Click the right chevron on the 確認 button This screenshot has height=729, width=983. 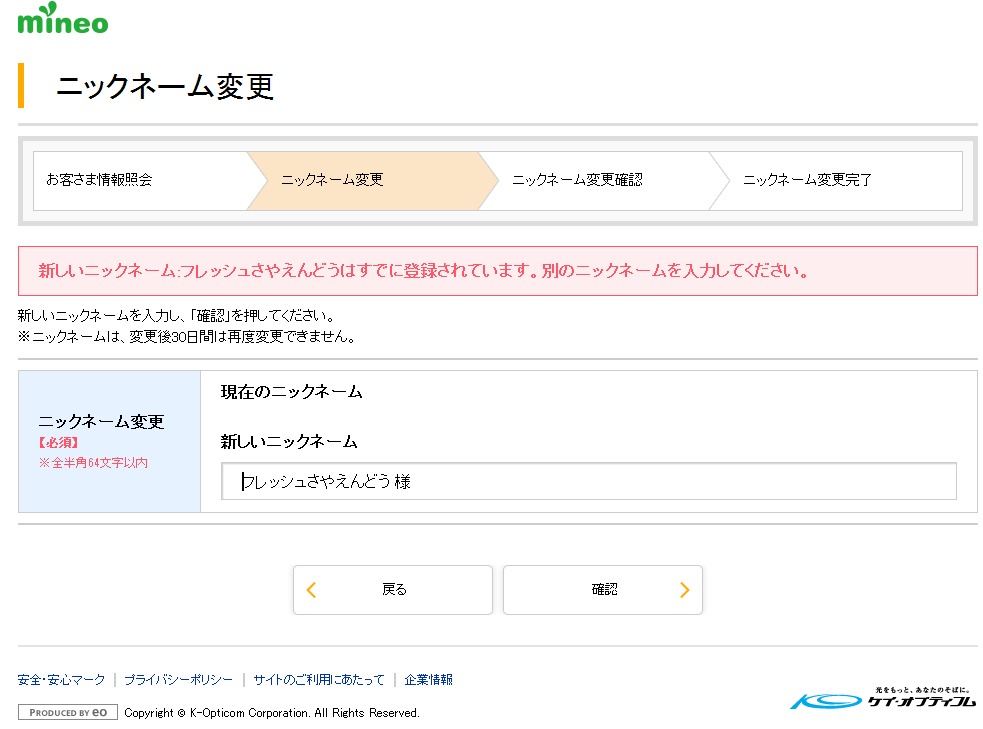point(684,590)
